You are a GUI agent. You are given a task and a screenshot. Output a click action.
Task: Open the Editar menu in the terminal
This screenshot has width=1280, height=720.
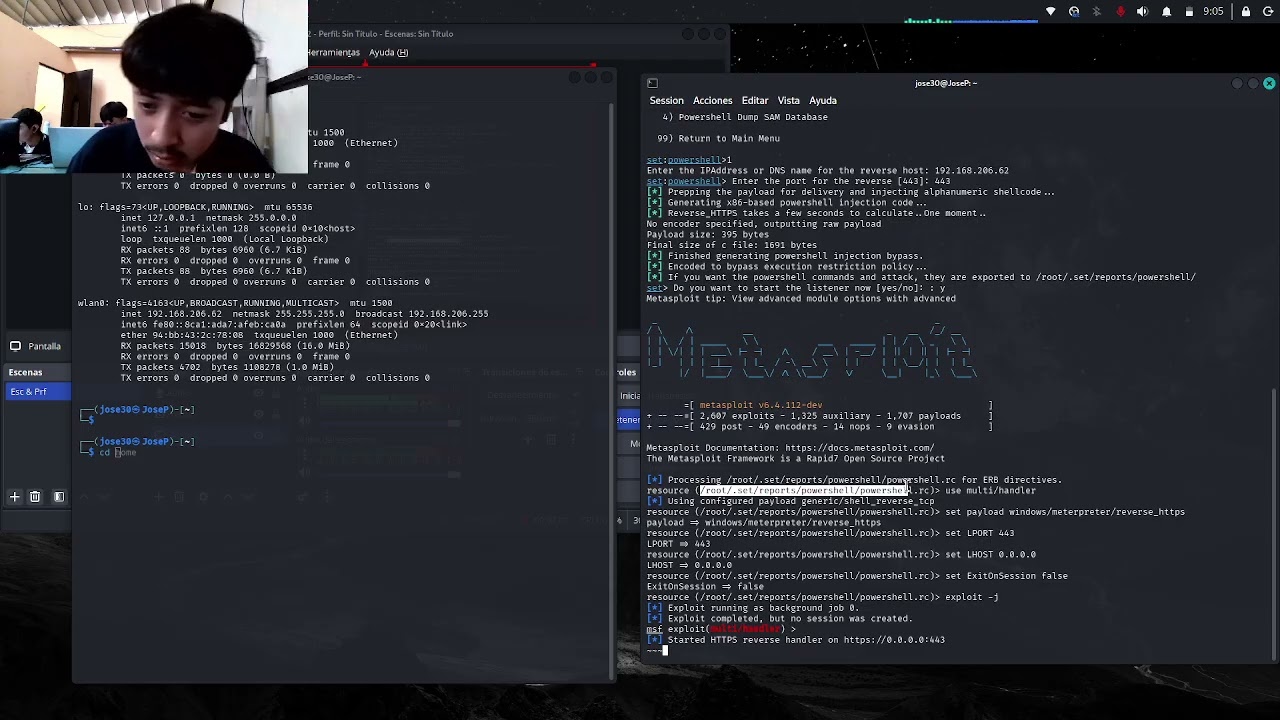coord(754,100)
